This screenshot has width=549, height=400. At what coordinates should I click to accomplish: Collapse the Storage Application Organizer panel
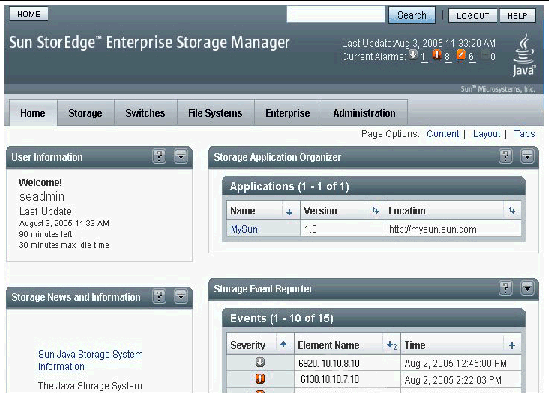(527, 156)
